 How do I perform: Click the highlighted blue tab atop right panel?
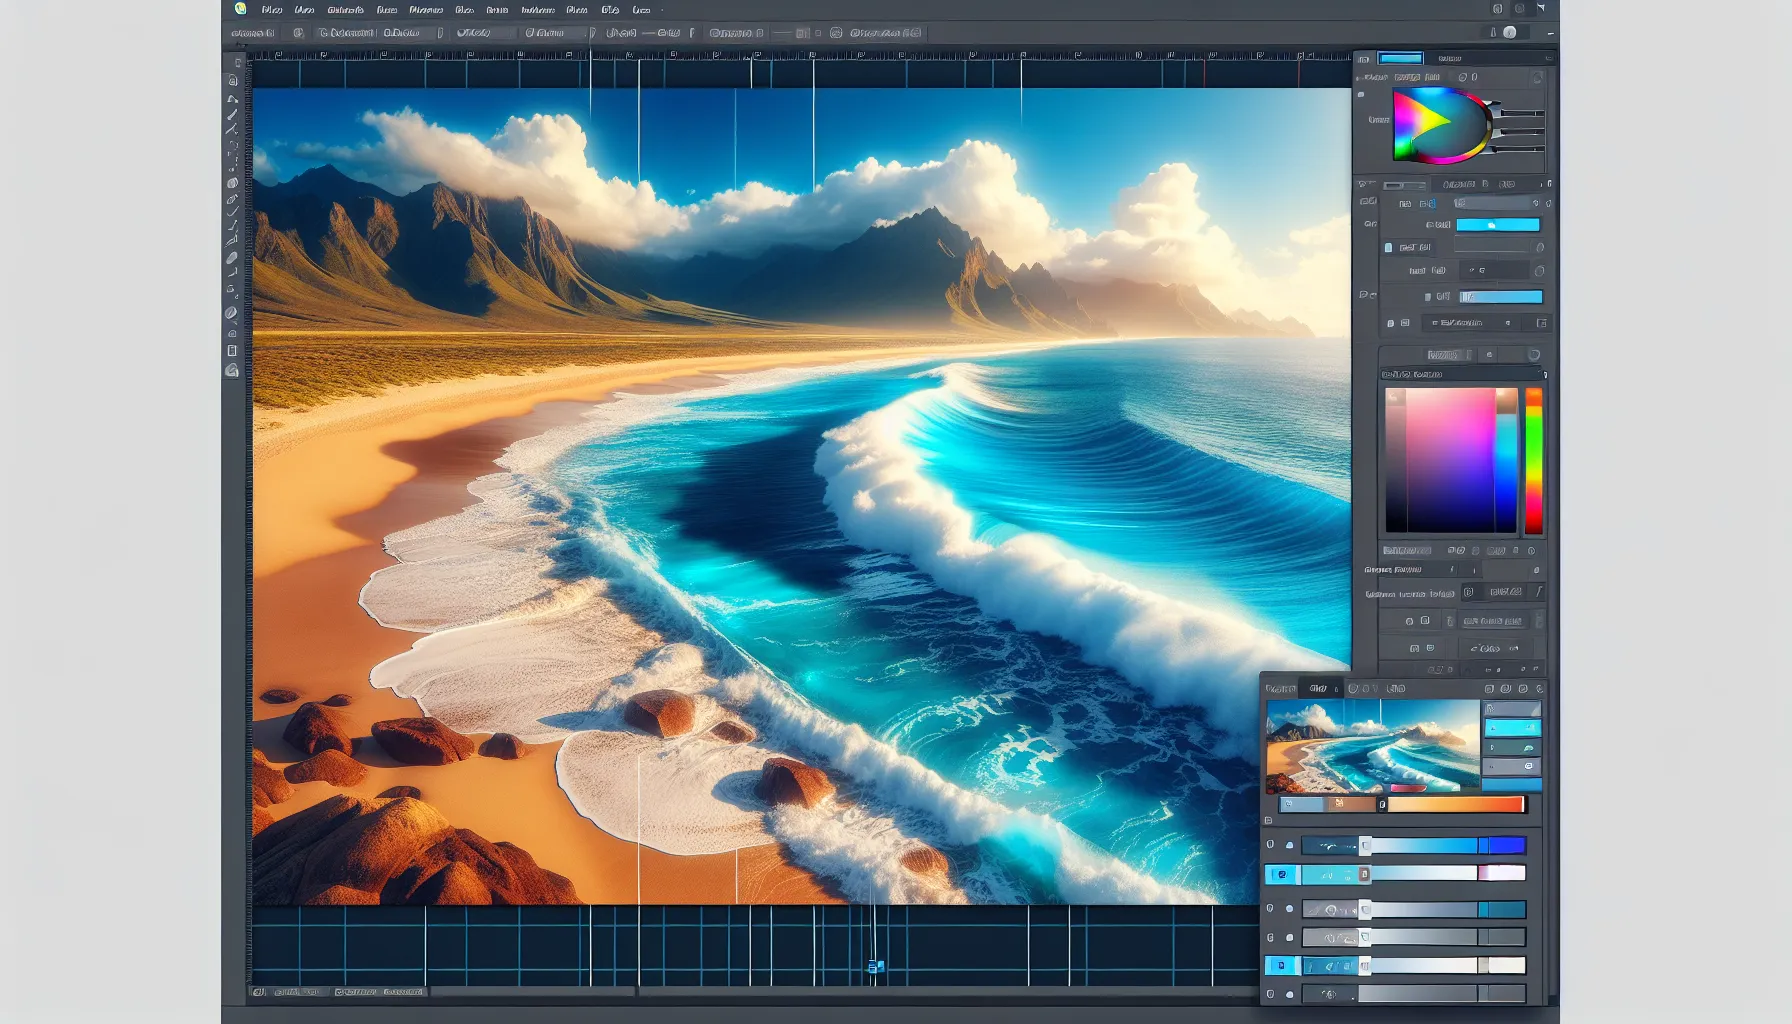point(1400,58)
